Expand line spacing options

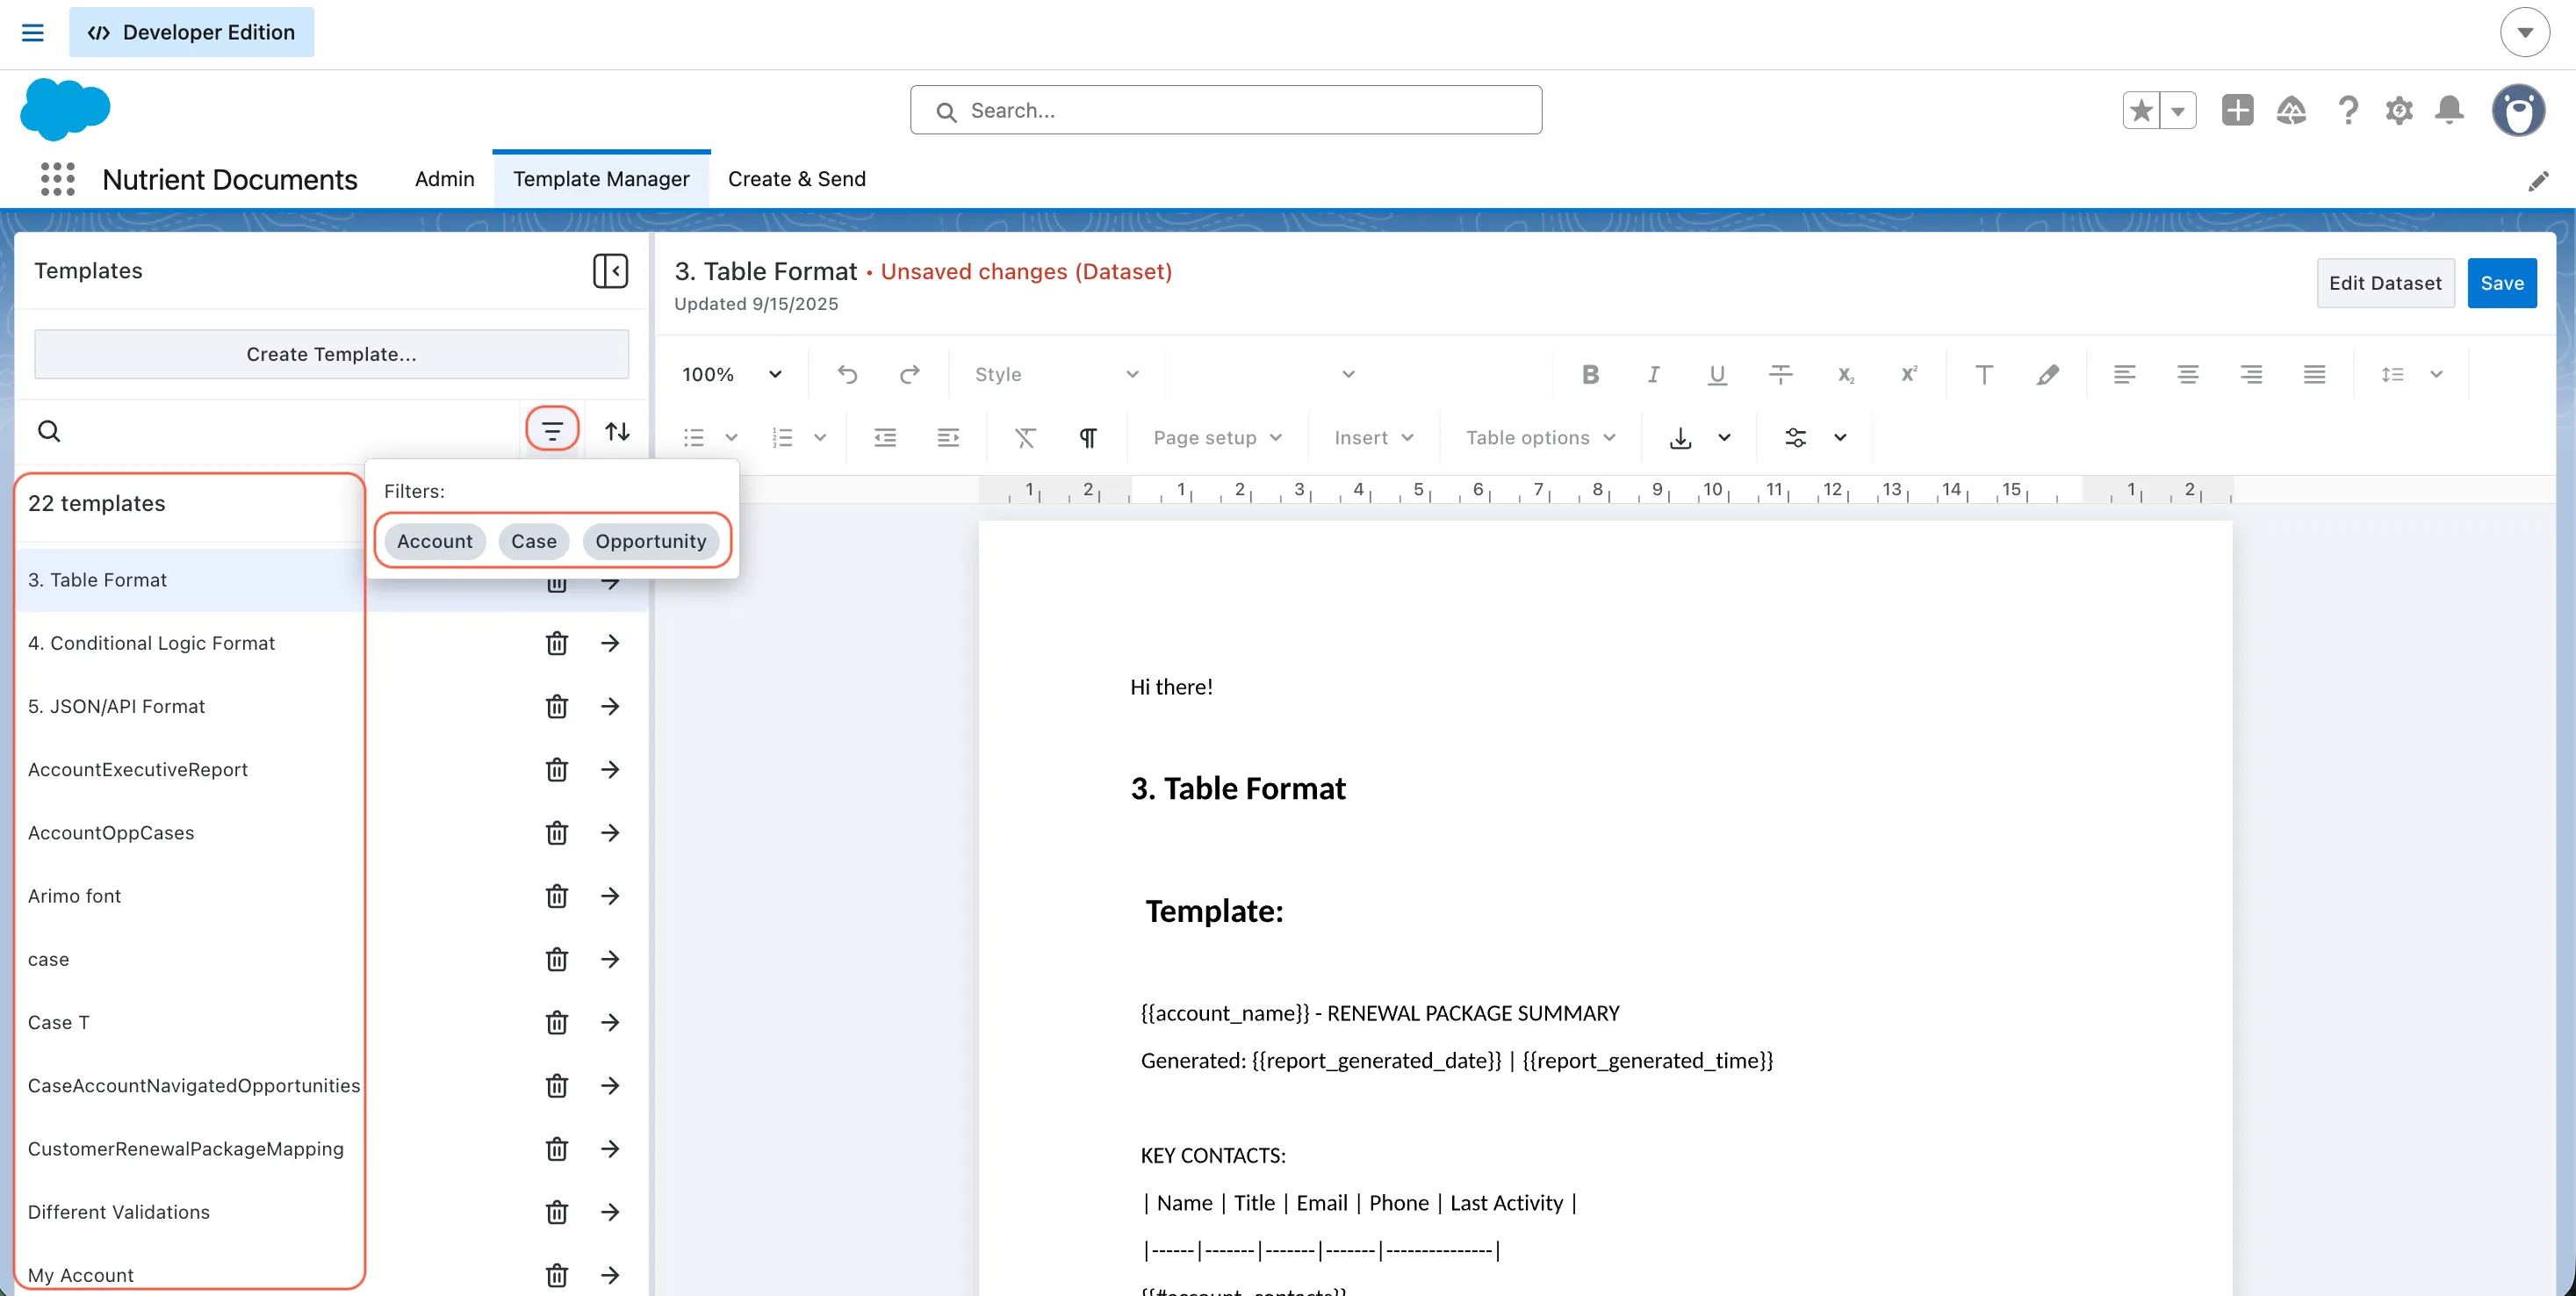coord(2436,374)
